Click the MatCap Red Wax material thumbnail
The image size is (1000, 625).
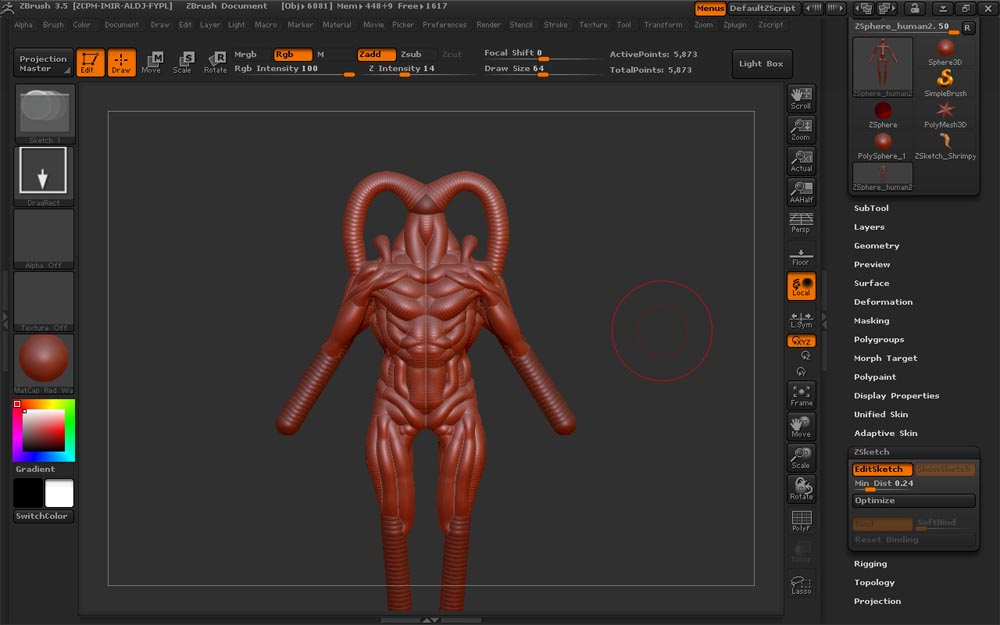pos(44,362)
